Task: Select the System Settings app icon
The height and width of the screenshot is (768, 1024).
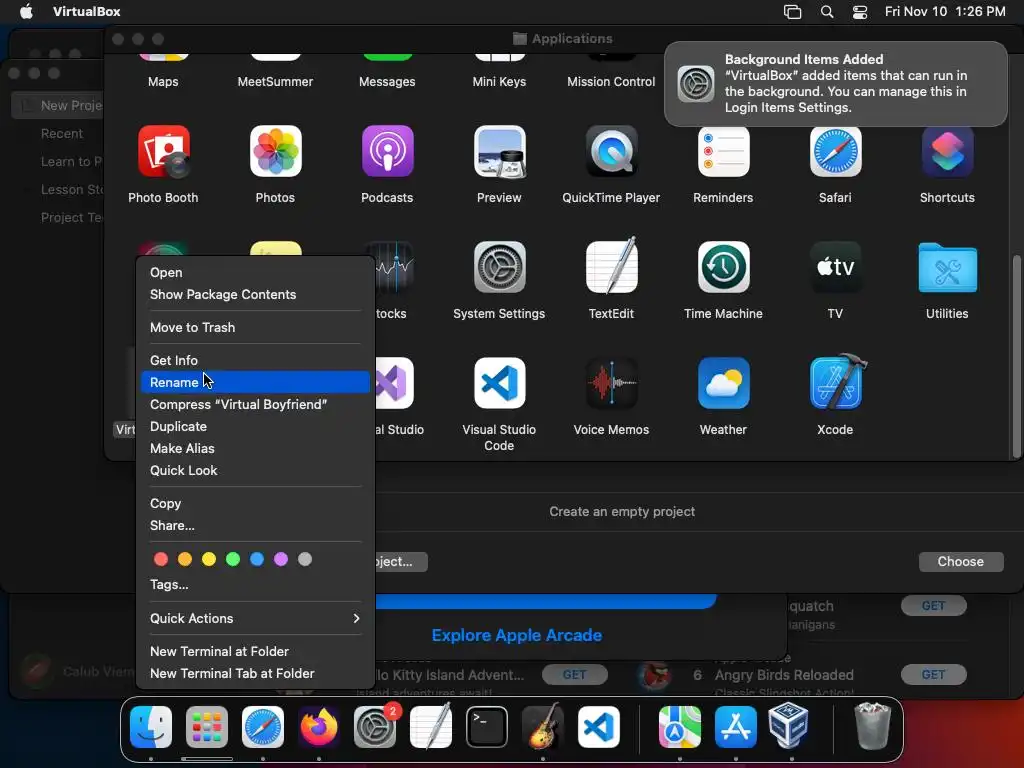Action: (x=500, y=267)
